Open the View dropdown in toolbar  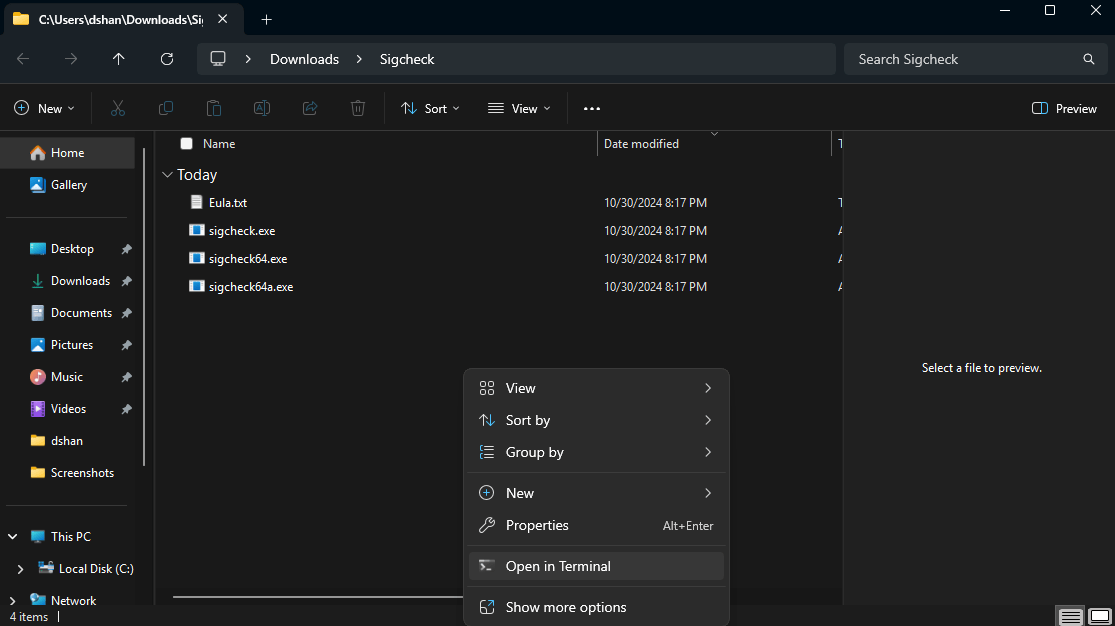point(519,108)
